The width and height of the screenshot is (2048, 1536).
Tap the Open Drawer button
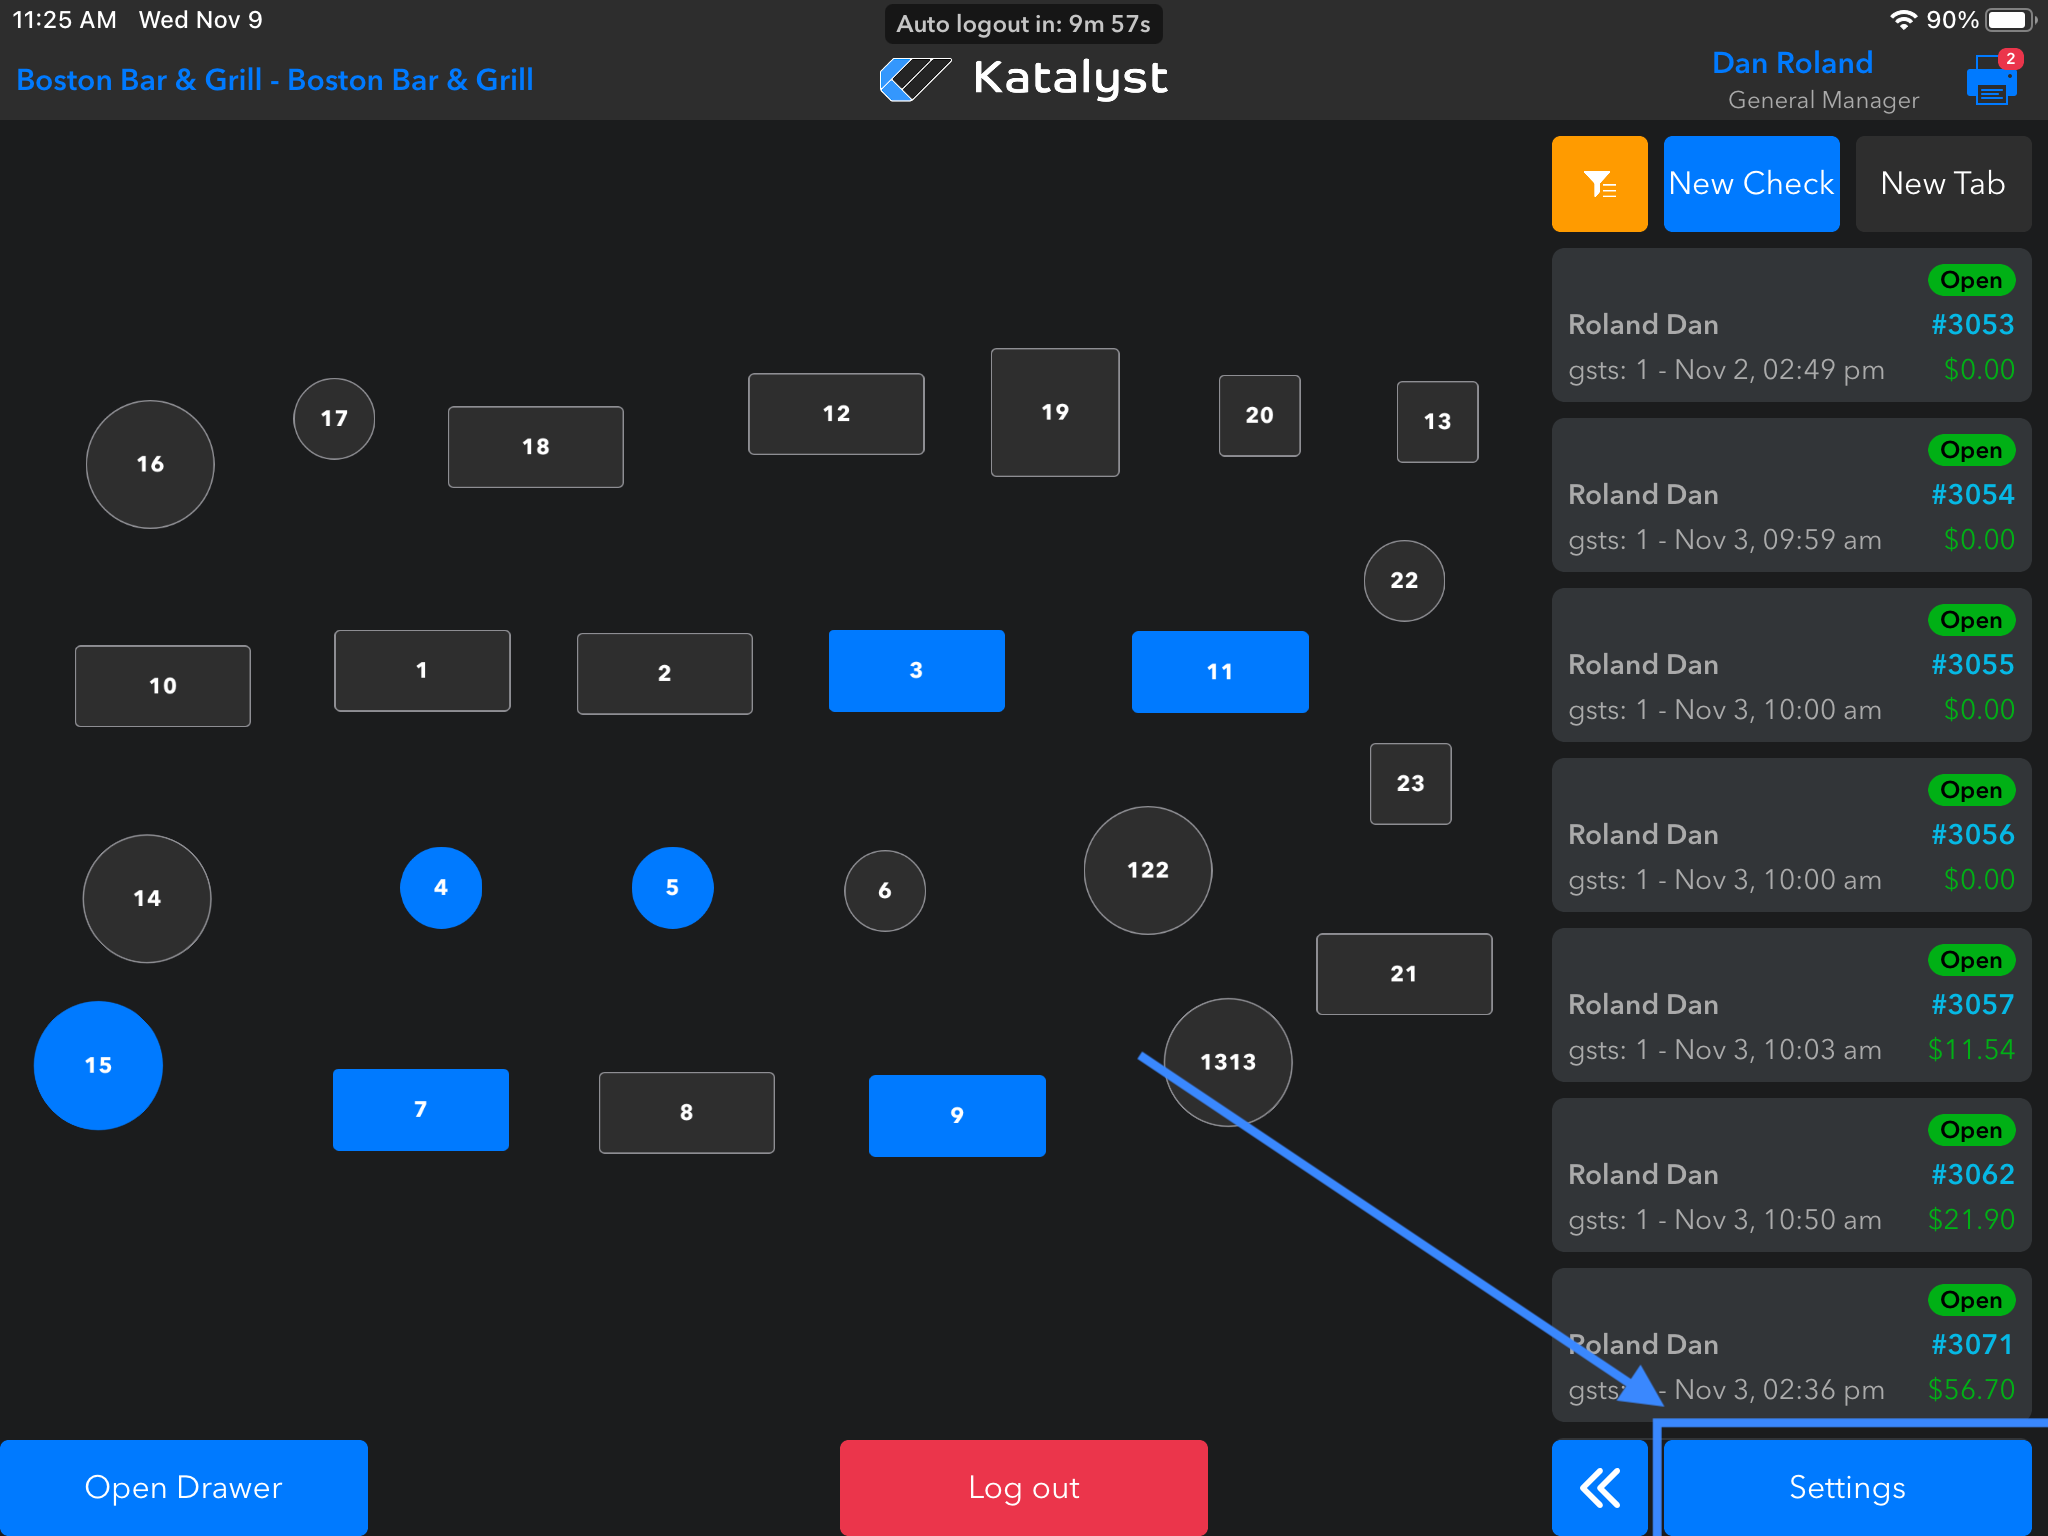pos(184,1487)
